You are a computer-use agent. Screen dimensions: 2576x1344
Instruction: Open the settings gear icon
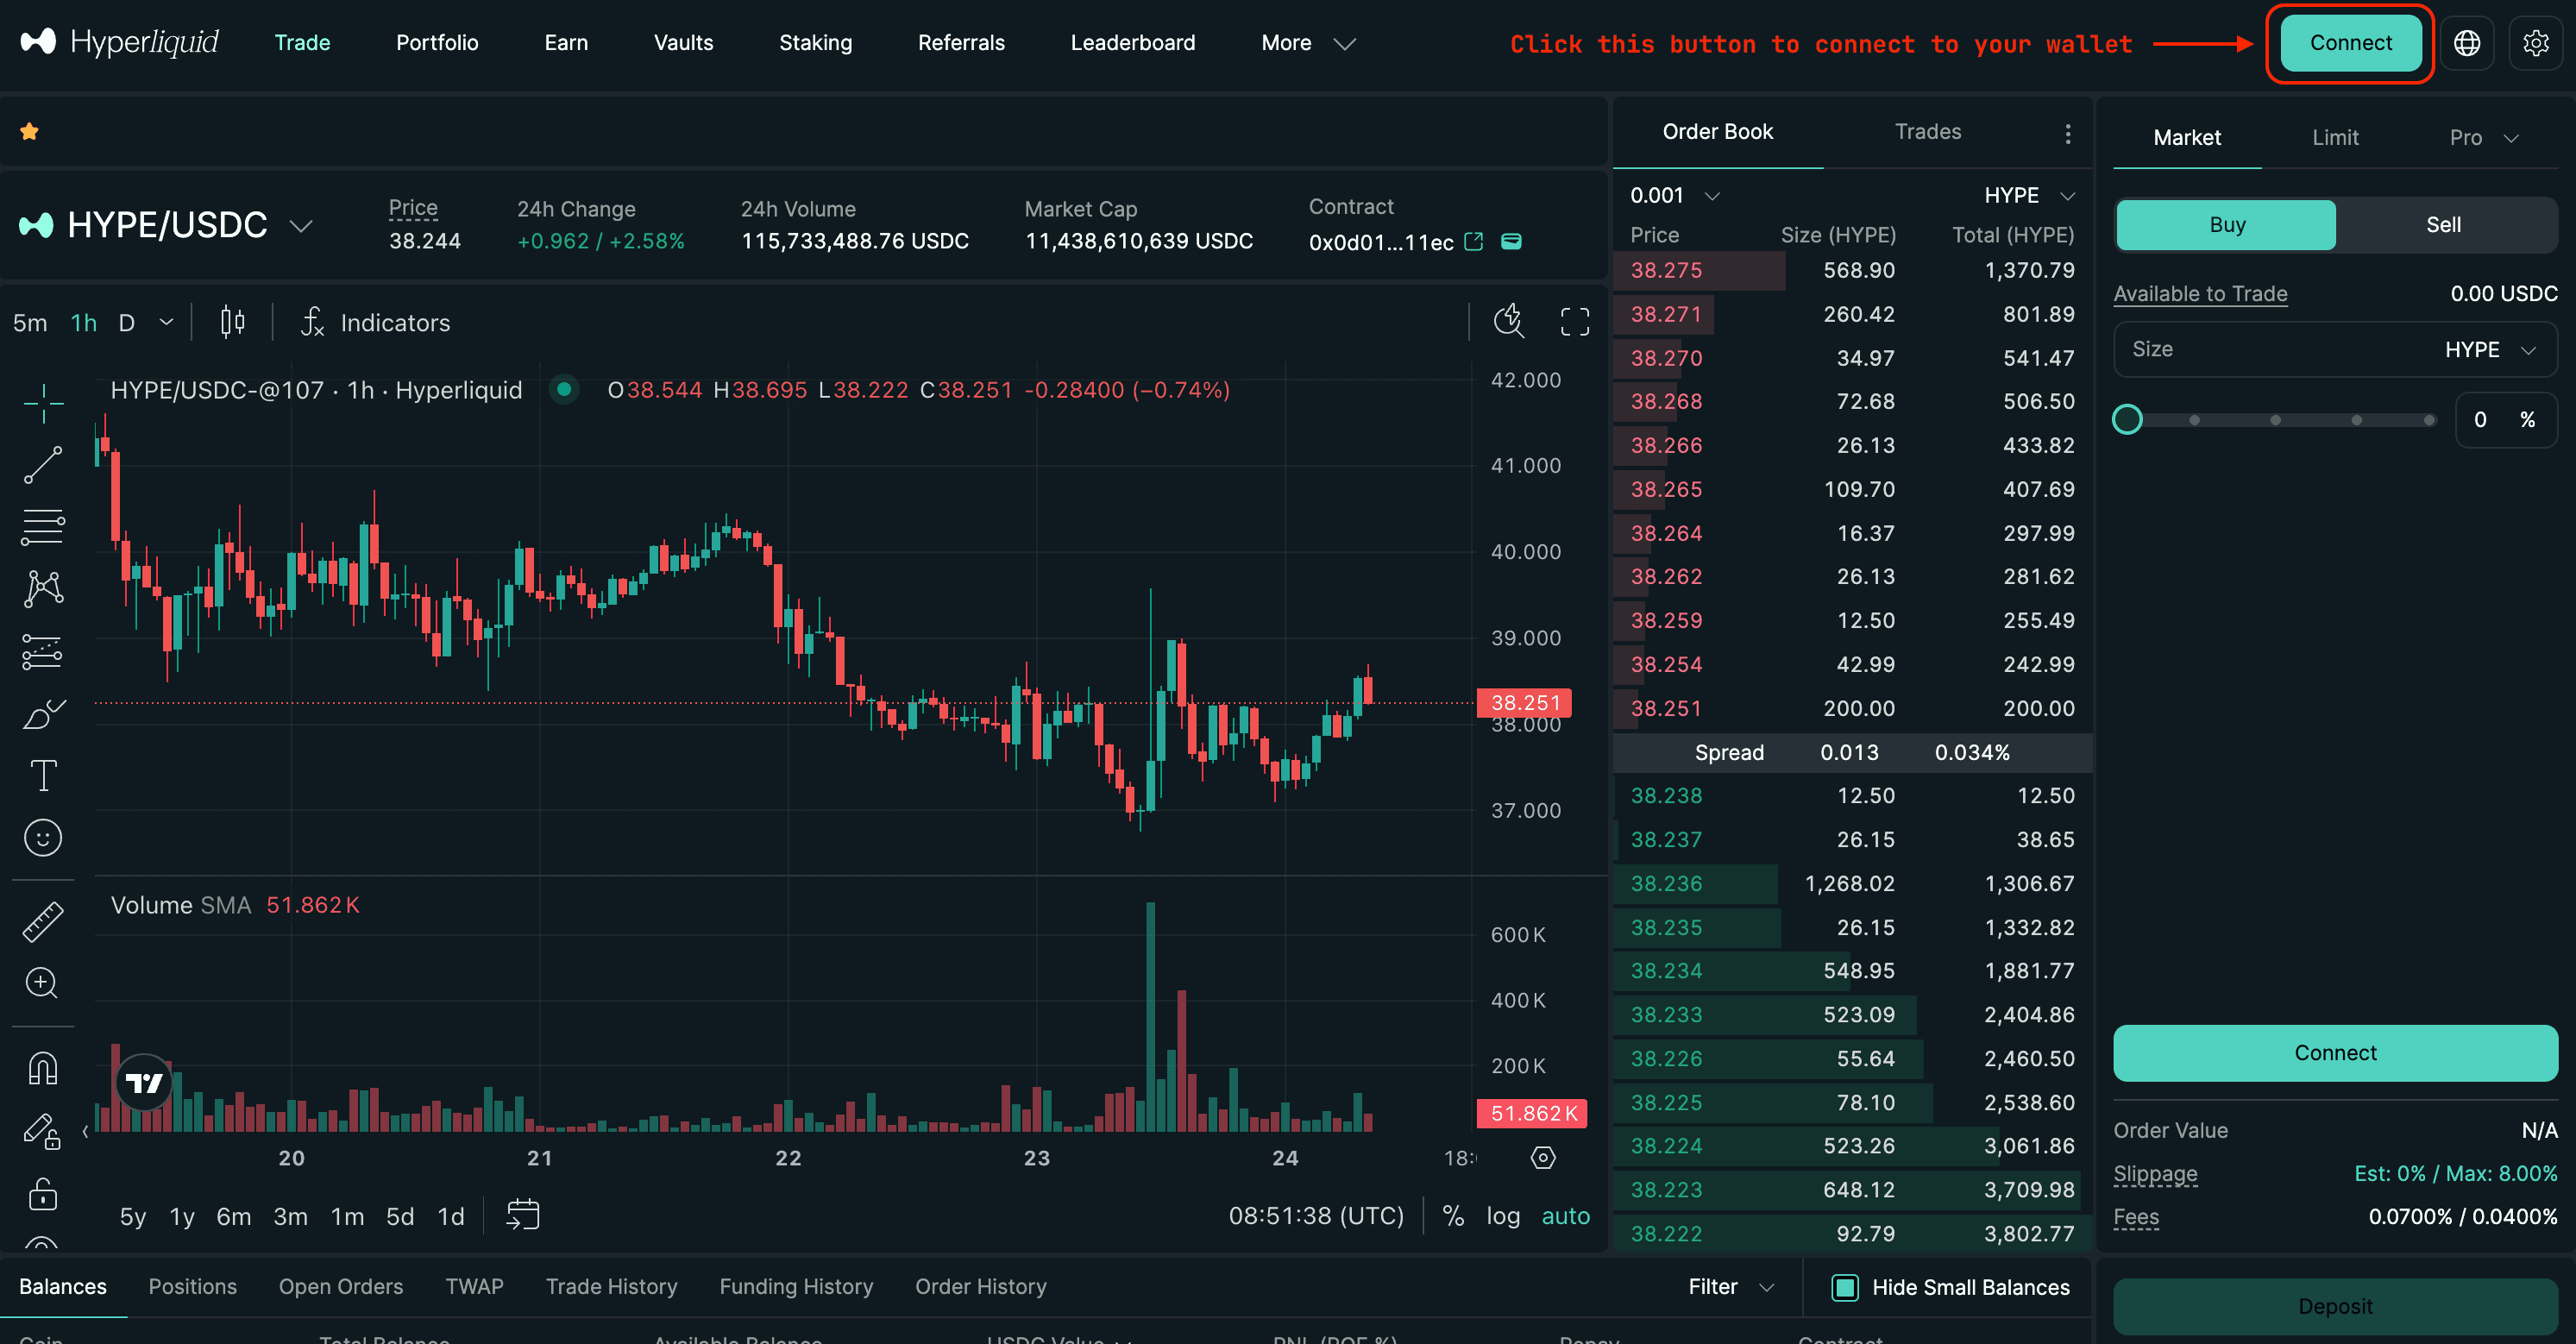2536,43
